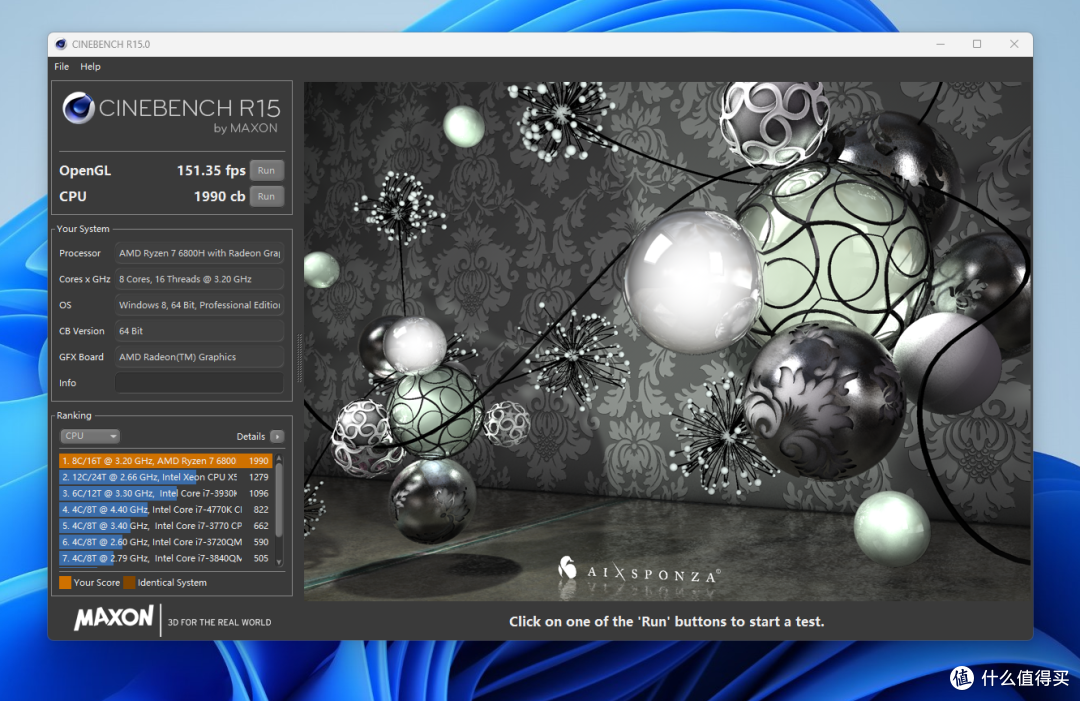Open the Help menu
Viewport: 1080px width, 701px height.
click(91, 67)
